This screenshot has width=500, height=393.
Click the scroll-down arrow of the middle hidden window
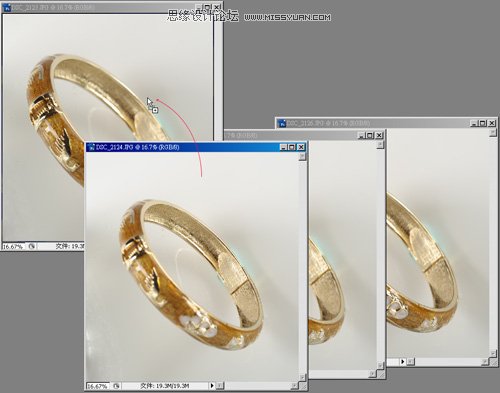[x=381, y=366]
